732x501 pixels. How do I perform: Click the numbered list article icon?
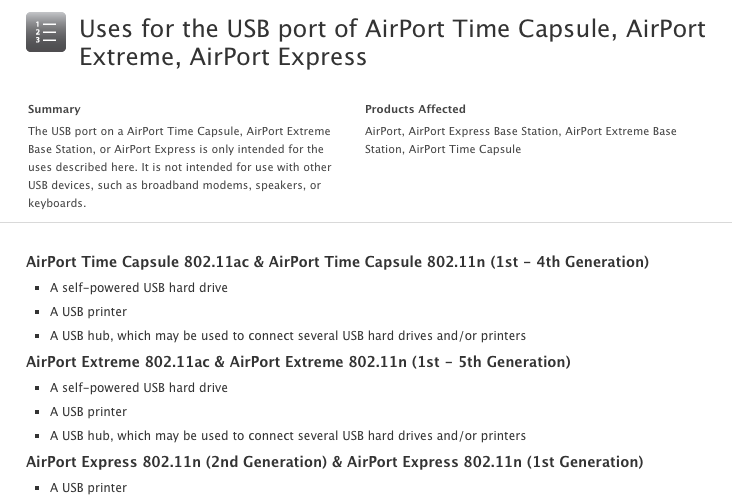click(46, 32)
